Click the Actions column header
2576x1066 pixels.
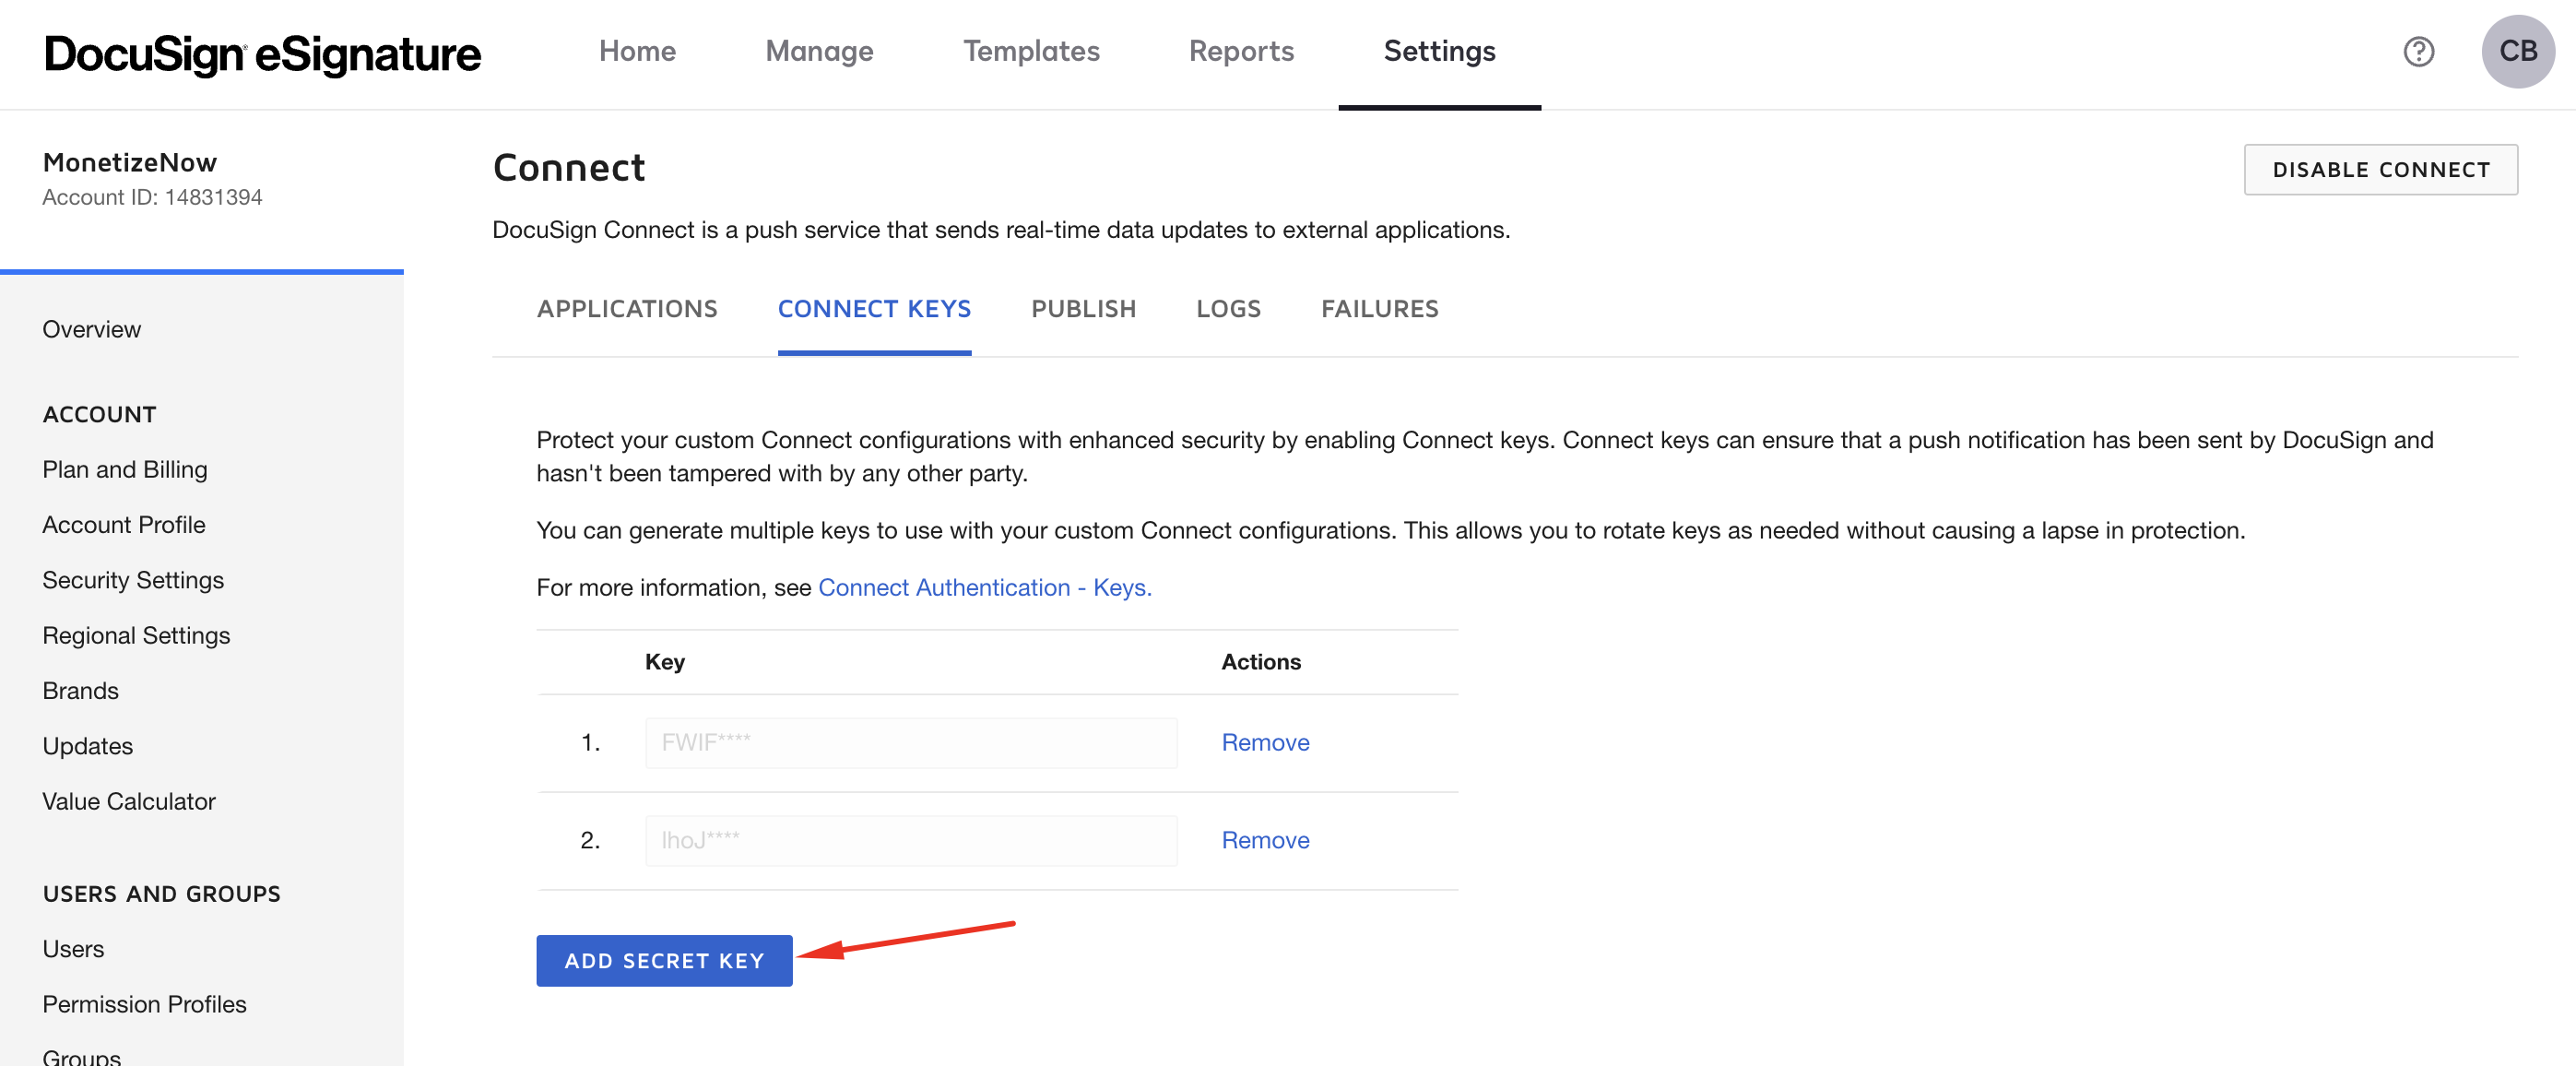1260,662
